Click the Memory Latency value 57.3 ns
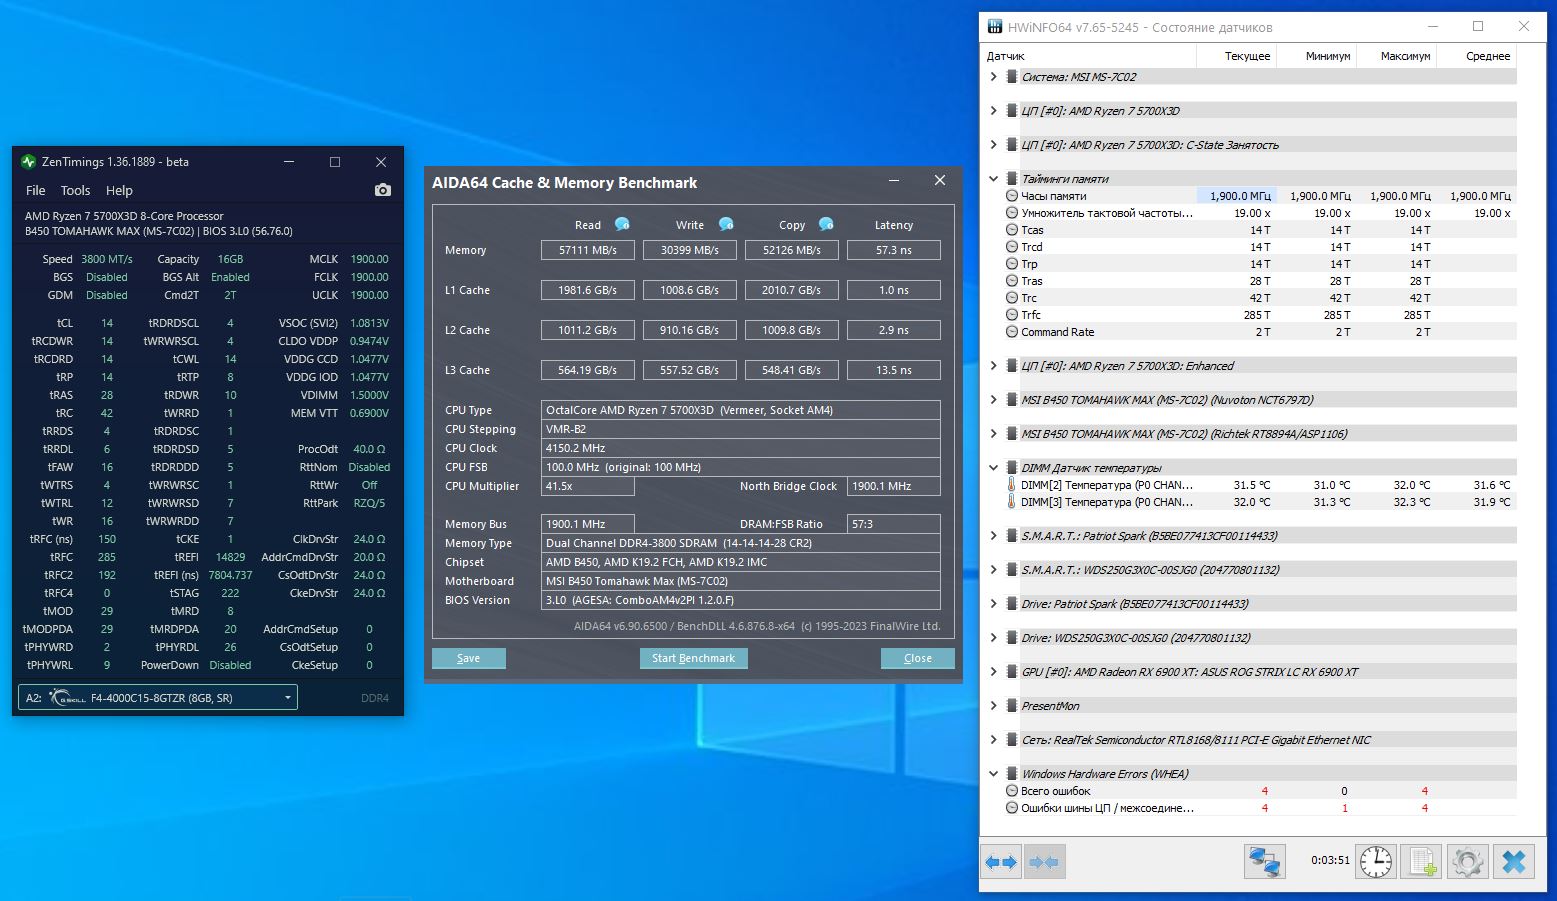This screenshot has width=1557, height=901. click(894, 250)
